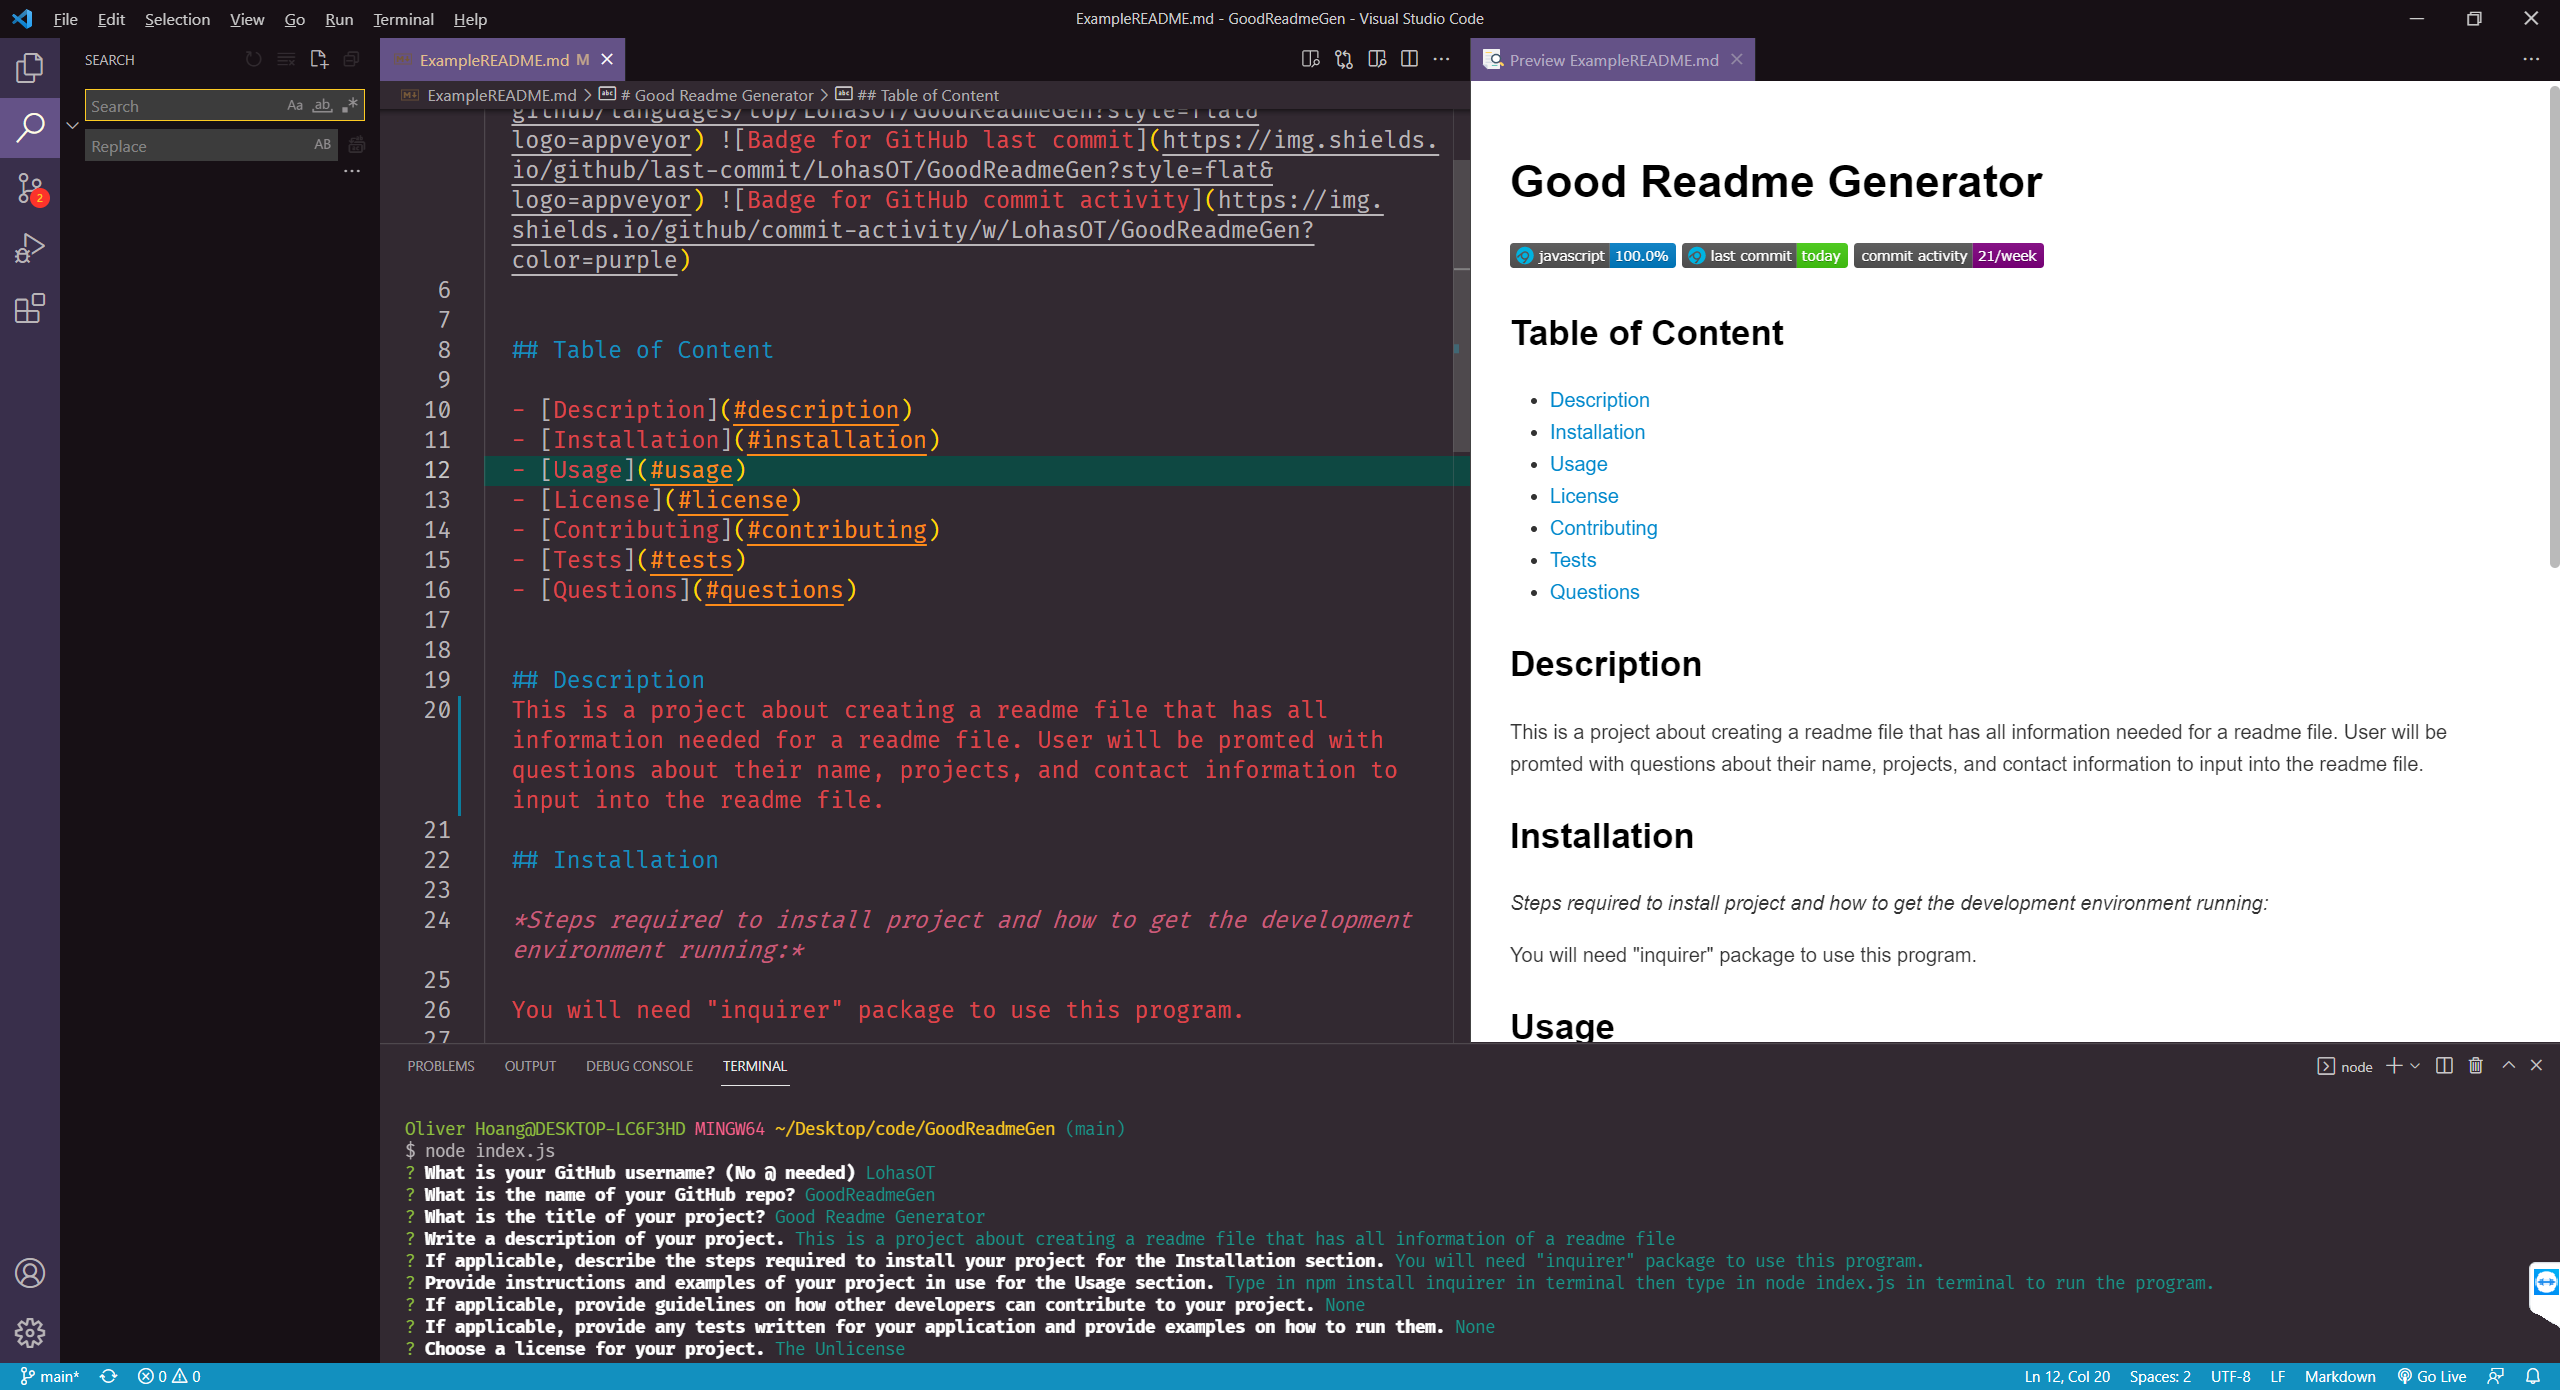The height and width of the screenshot is (1390, 2560).
Task: Maximize the panel with the up chevron
Action: (2509, 1066)
